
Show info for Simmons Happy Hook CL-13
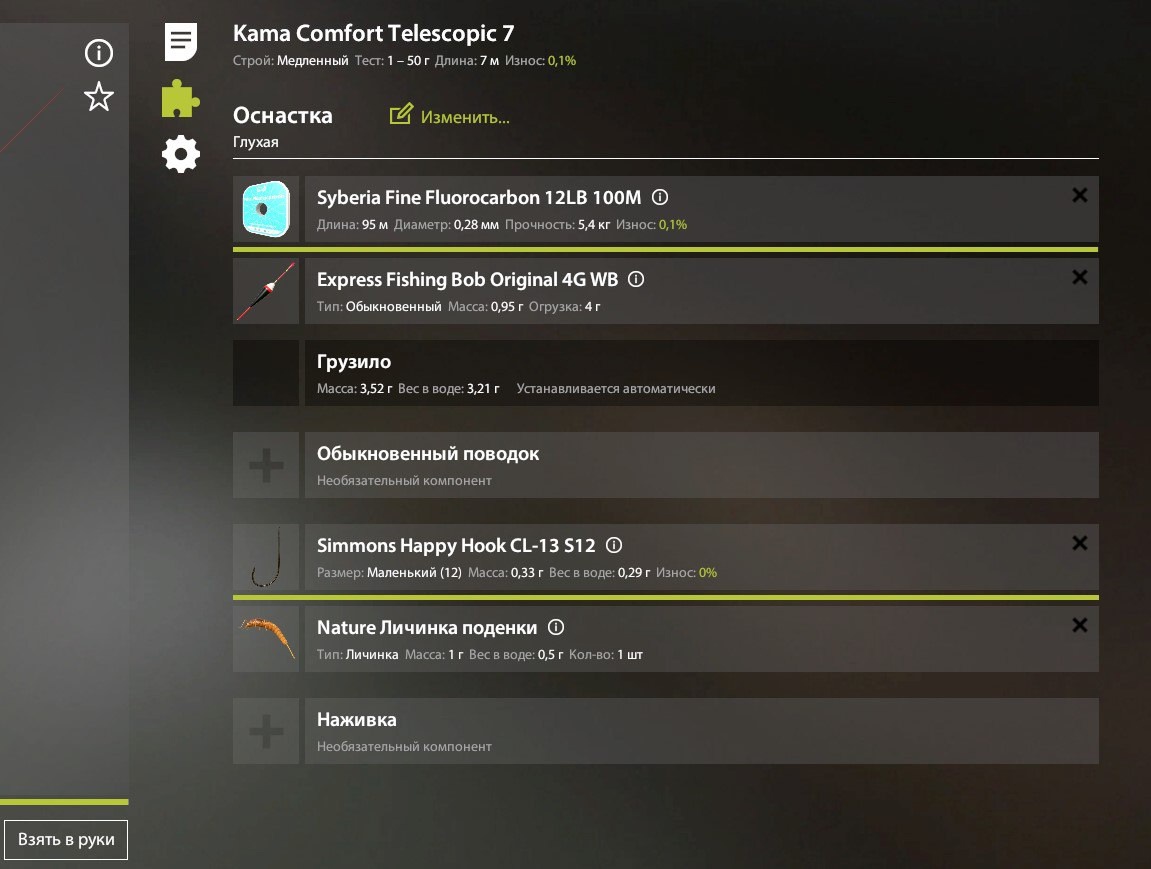(x=614, y=545)
